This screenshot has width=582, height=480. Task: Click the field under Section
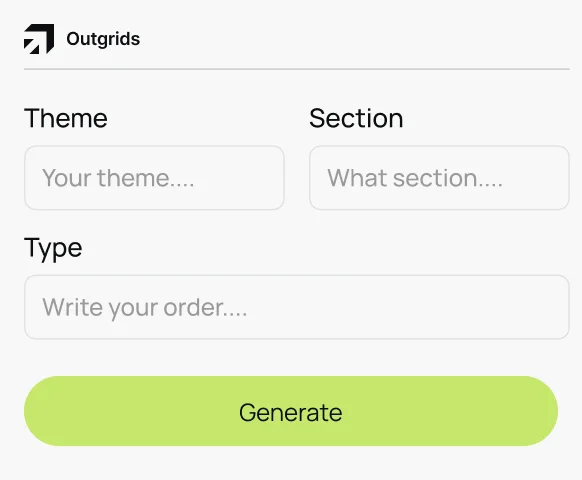439,178
